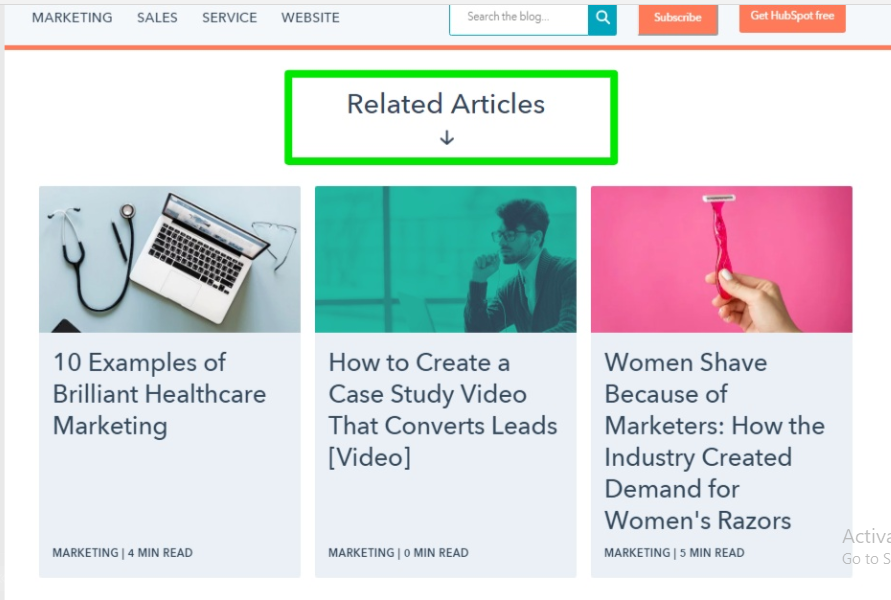
Task: Click the MARKETING | 5 MIN READ label
Action: click(x=675, y=553)
